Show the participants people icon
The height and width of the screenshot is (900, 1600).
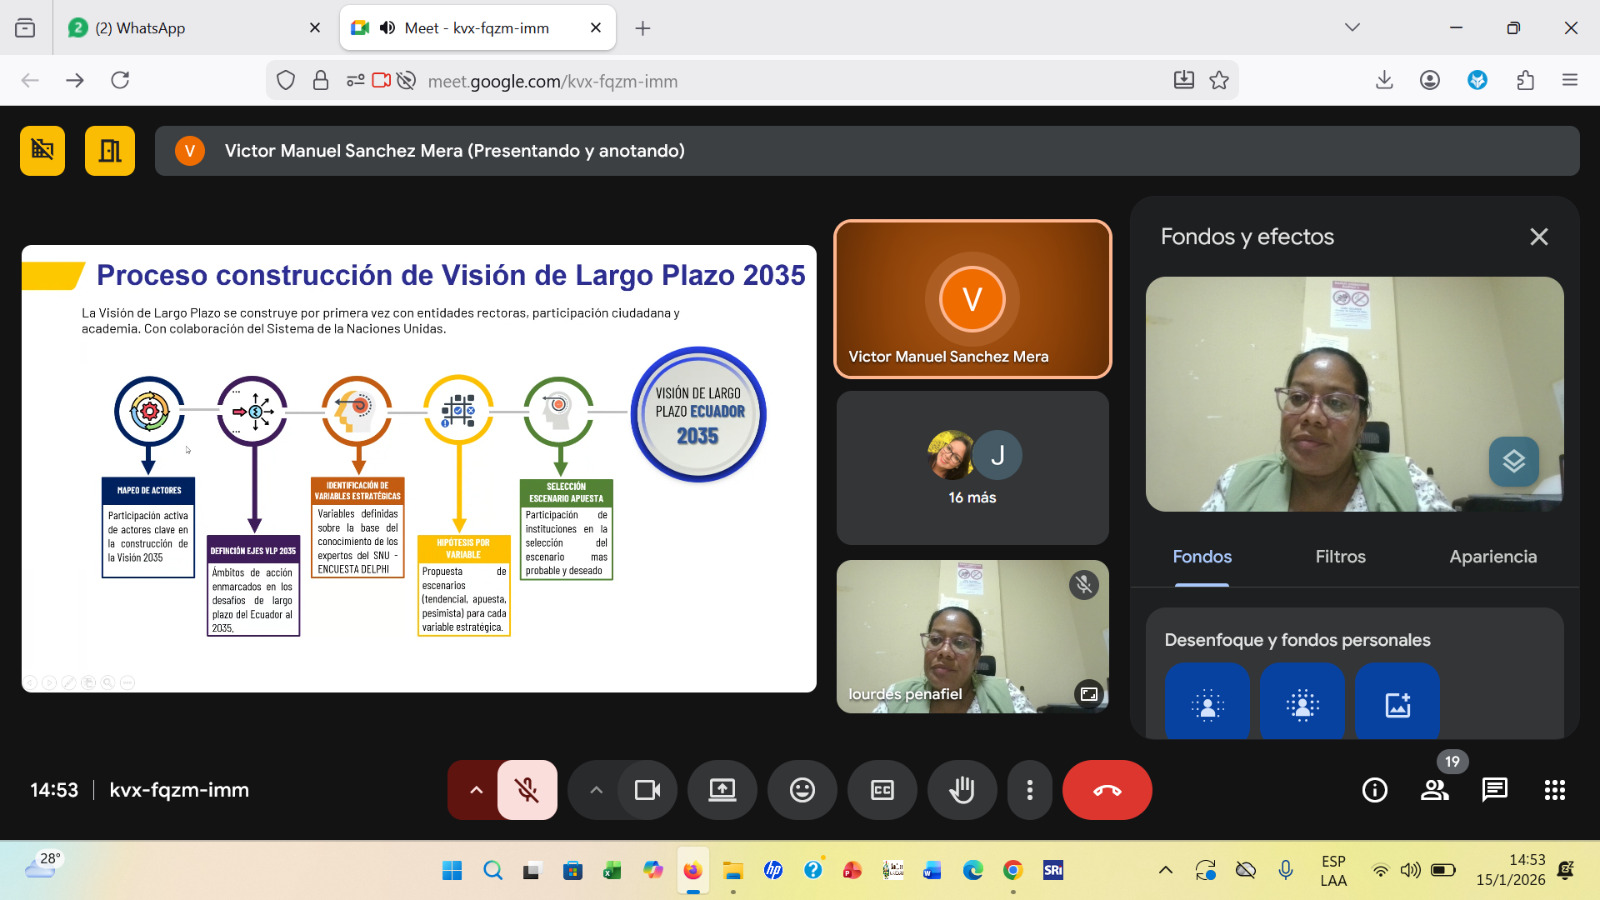[1435, 790]
